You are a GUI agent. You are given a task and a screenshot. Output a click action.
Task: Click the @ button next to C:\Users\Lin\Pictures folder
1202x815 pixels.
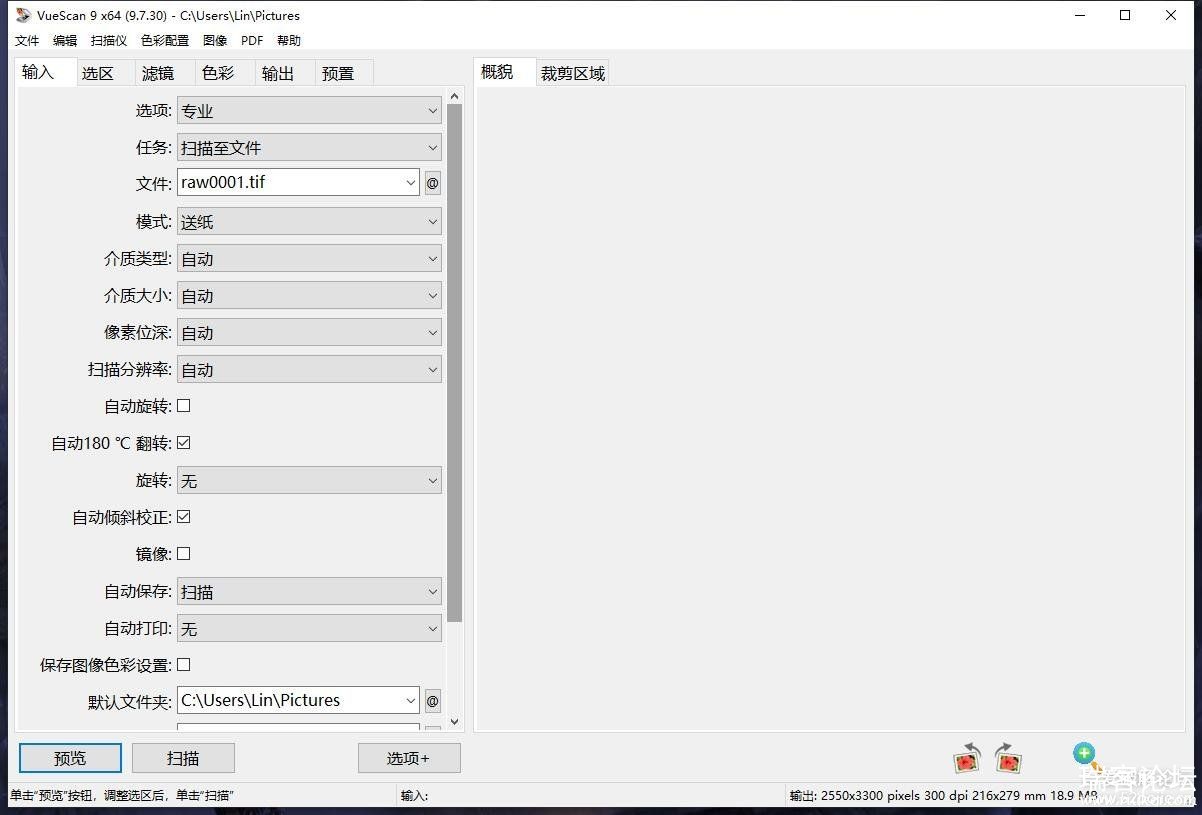(x=432, y=700)
